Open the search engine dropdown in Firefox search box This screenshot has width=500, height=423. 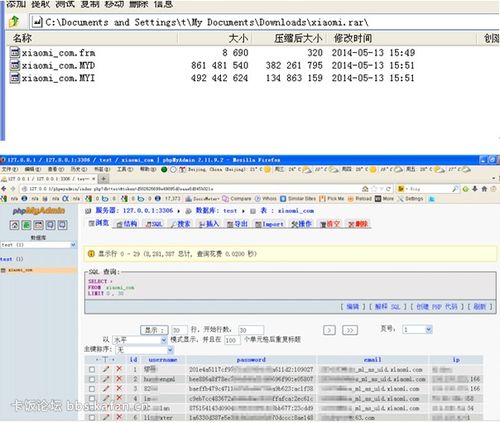(x=404, y=189)
